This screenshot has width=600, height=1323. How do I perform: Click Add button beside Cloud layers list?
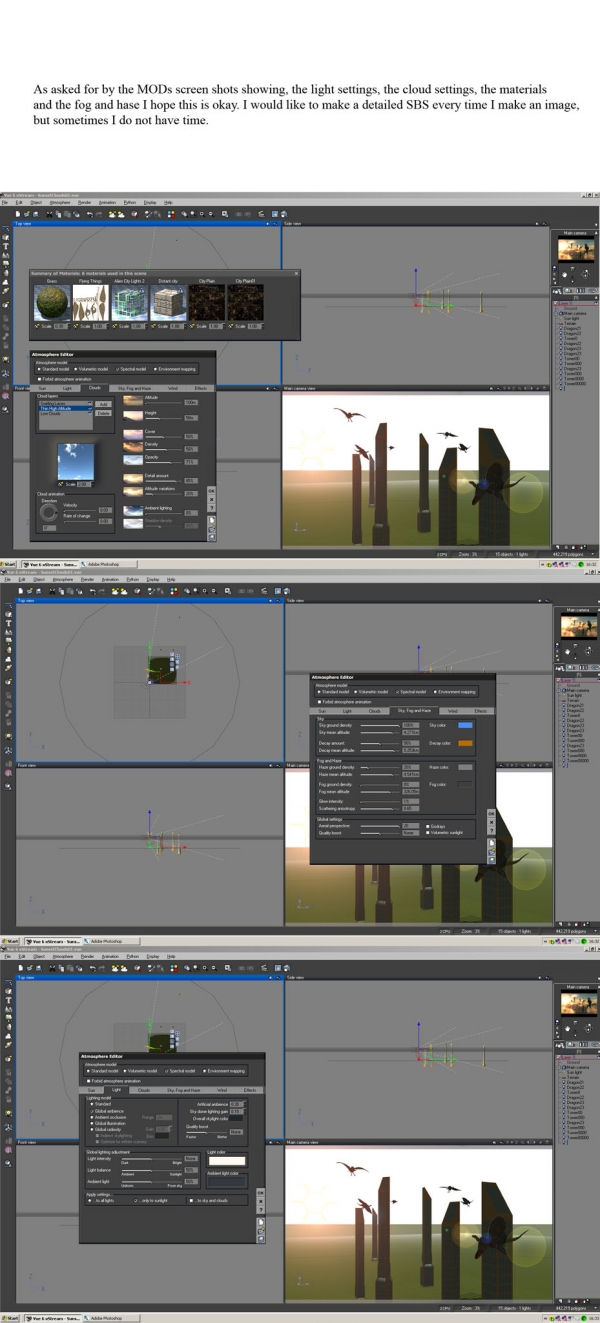103,404
